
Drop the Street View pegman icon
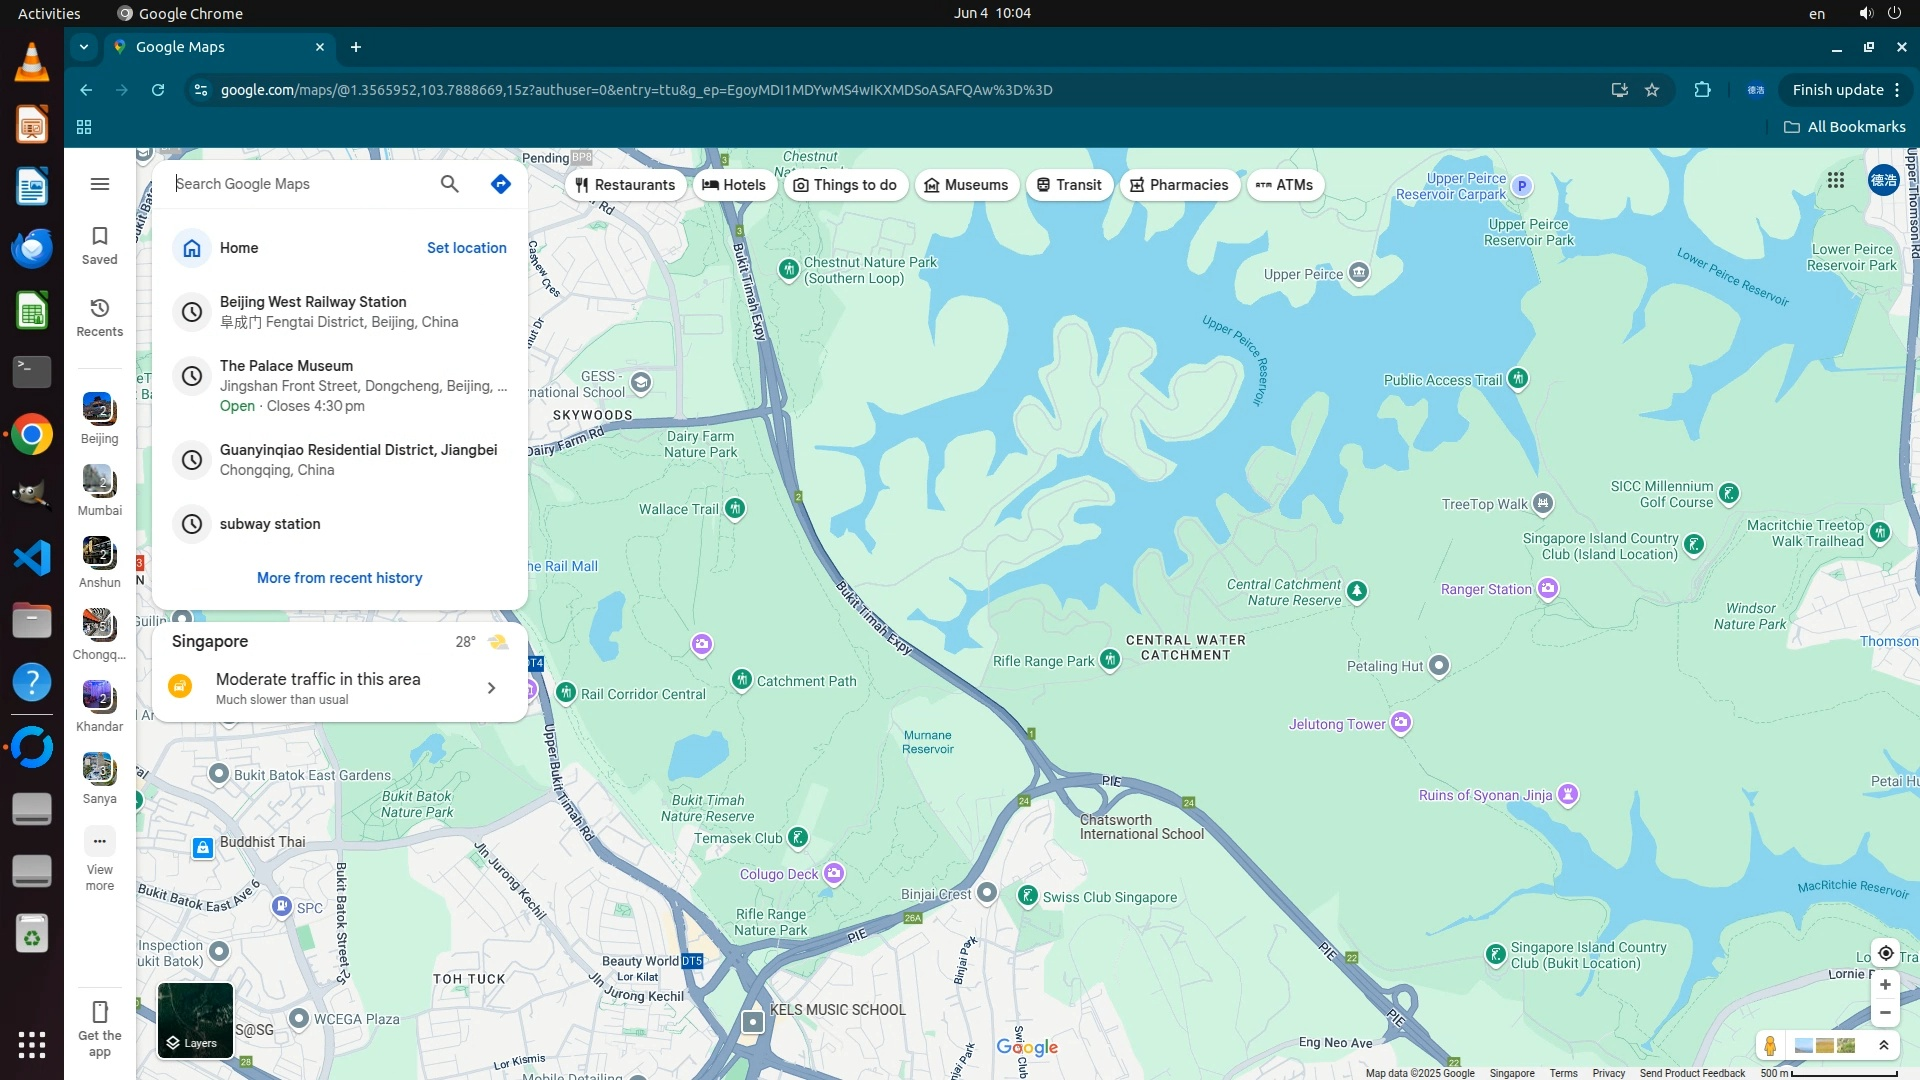click(x=1770, y=1046)
